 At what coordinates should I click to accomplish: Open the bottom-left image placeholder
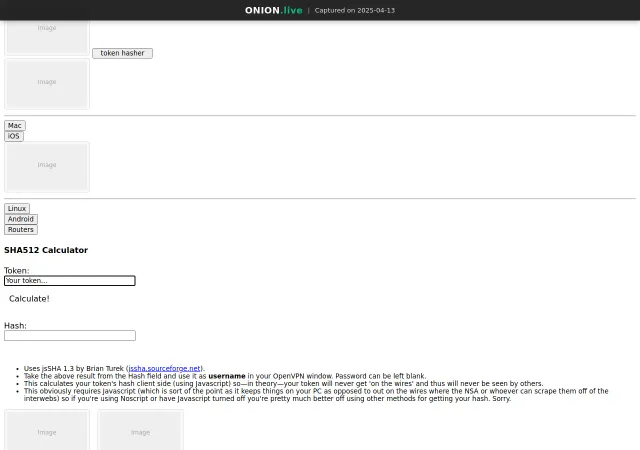tap(47, 430)
